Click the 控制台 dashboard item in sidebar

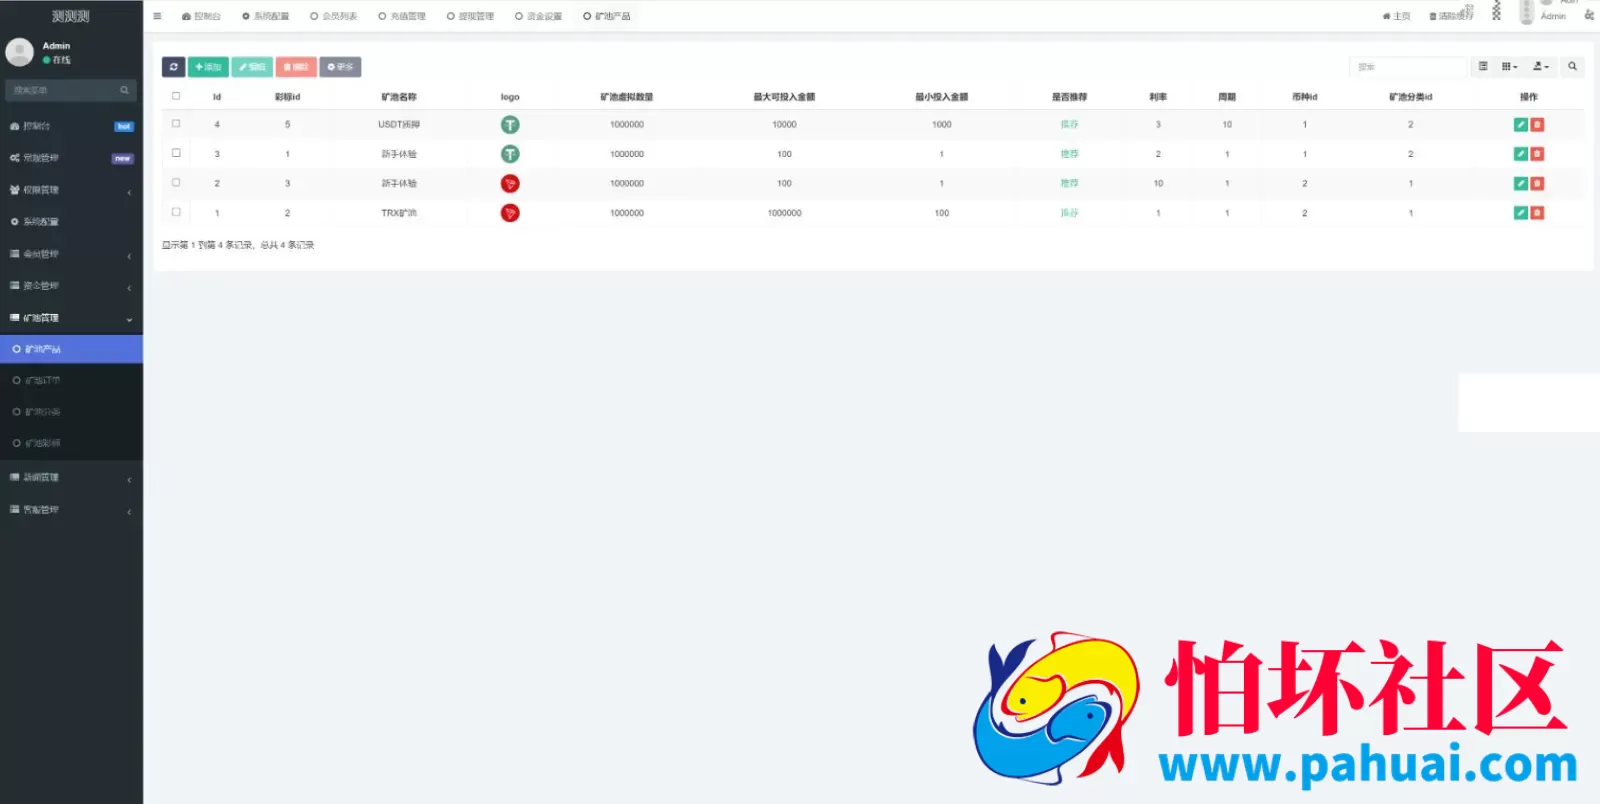click(71, 126)
